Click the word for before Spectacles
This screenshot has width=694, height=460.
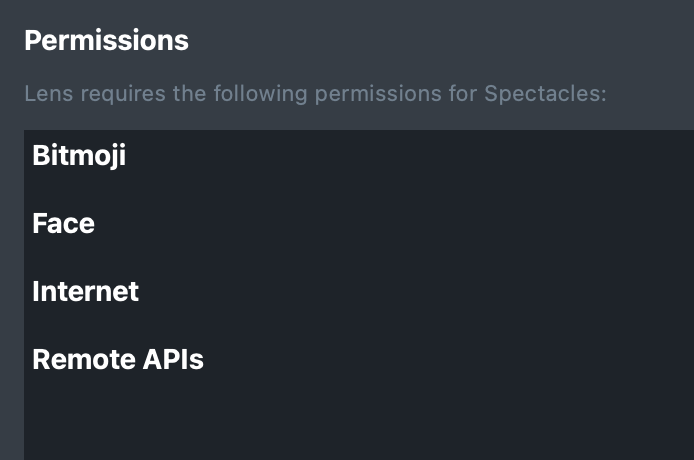point(464,95)
